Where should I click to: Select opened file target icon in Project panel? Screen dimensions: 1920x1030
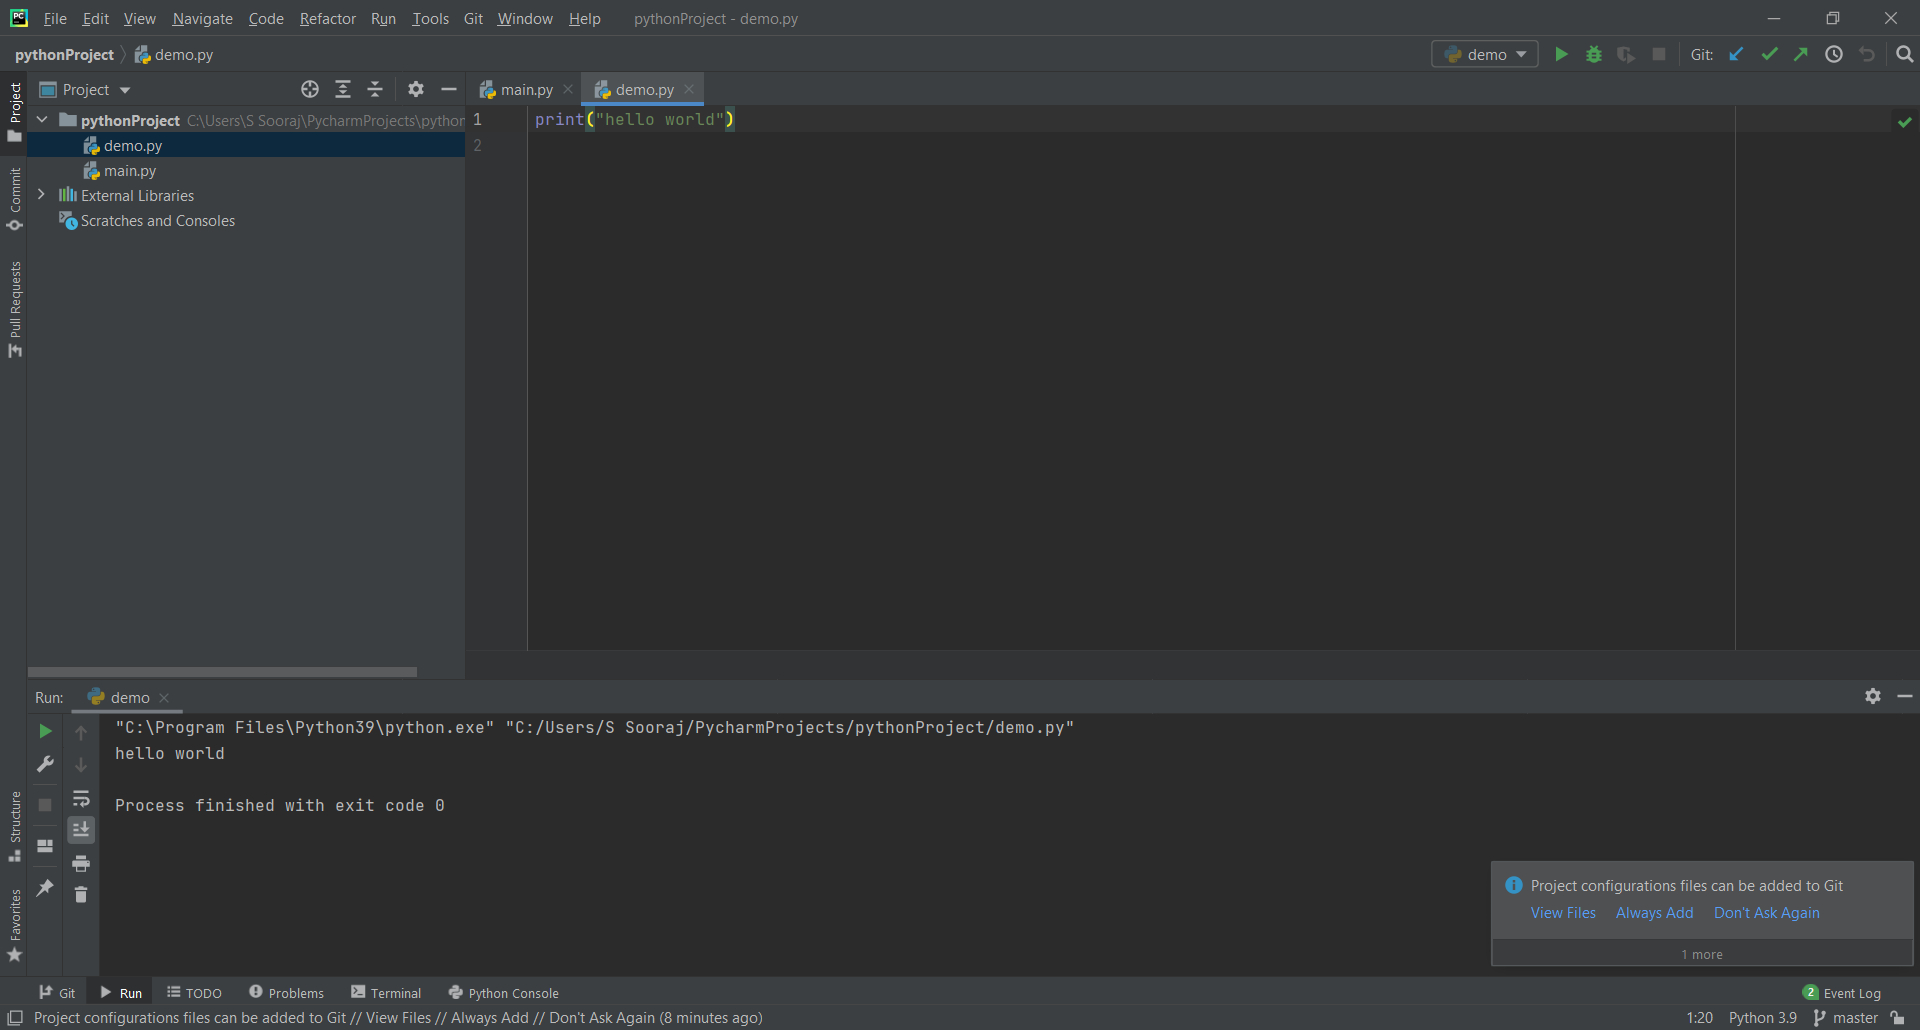point(310,90)
